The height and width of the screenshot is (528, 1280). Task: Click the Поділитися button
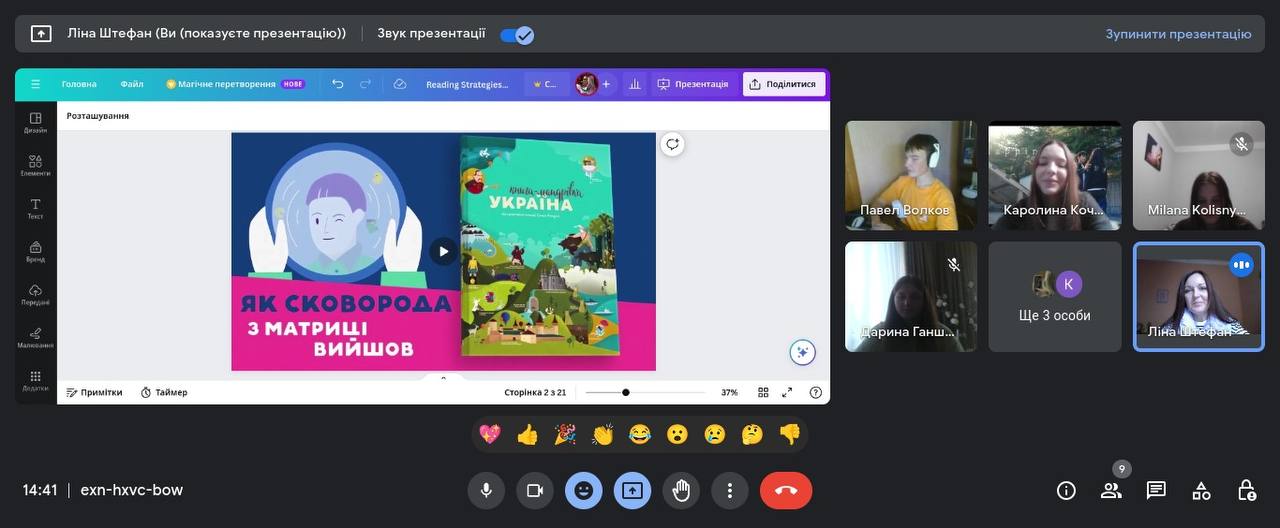783,84
